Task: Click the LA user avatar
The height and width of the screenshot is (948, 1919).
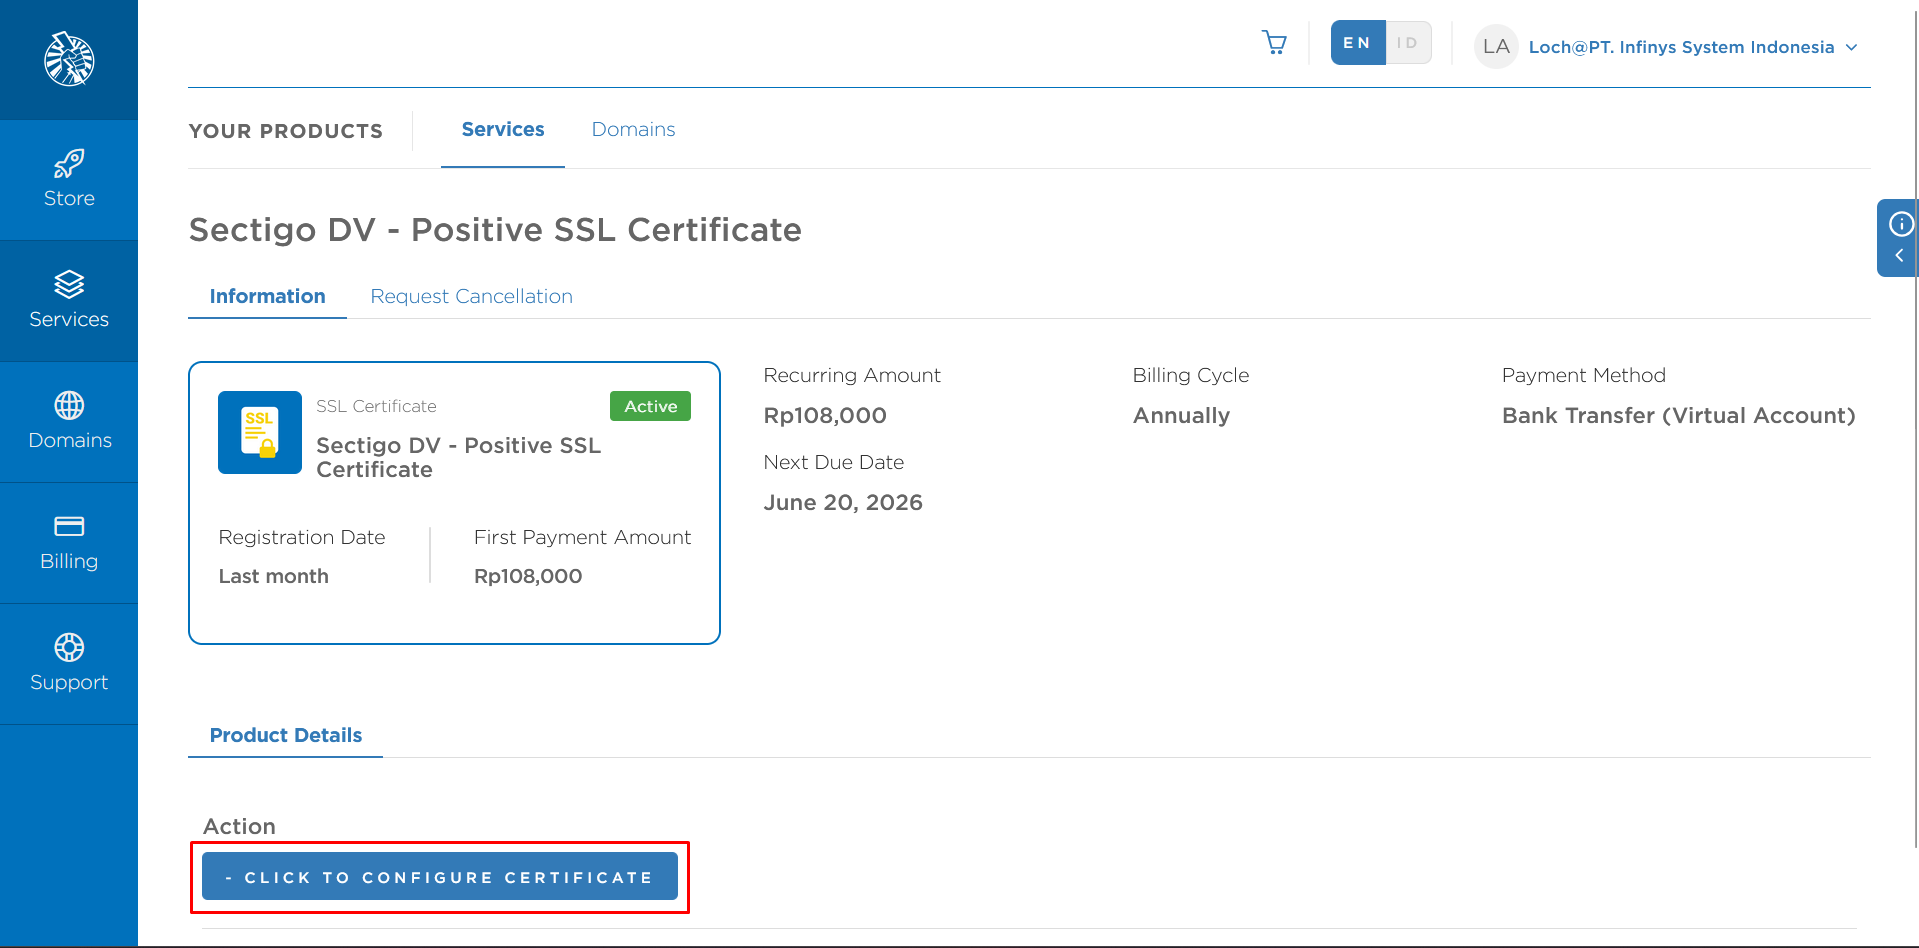Action: tap(1496, 47)
